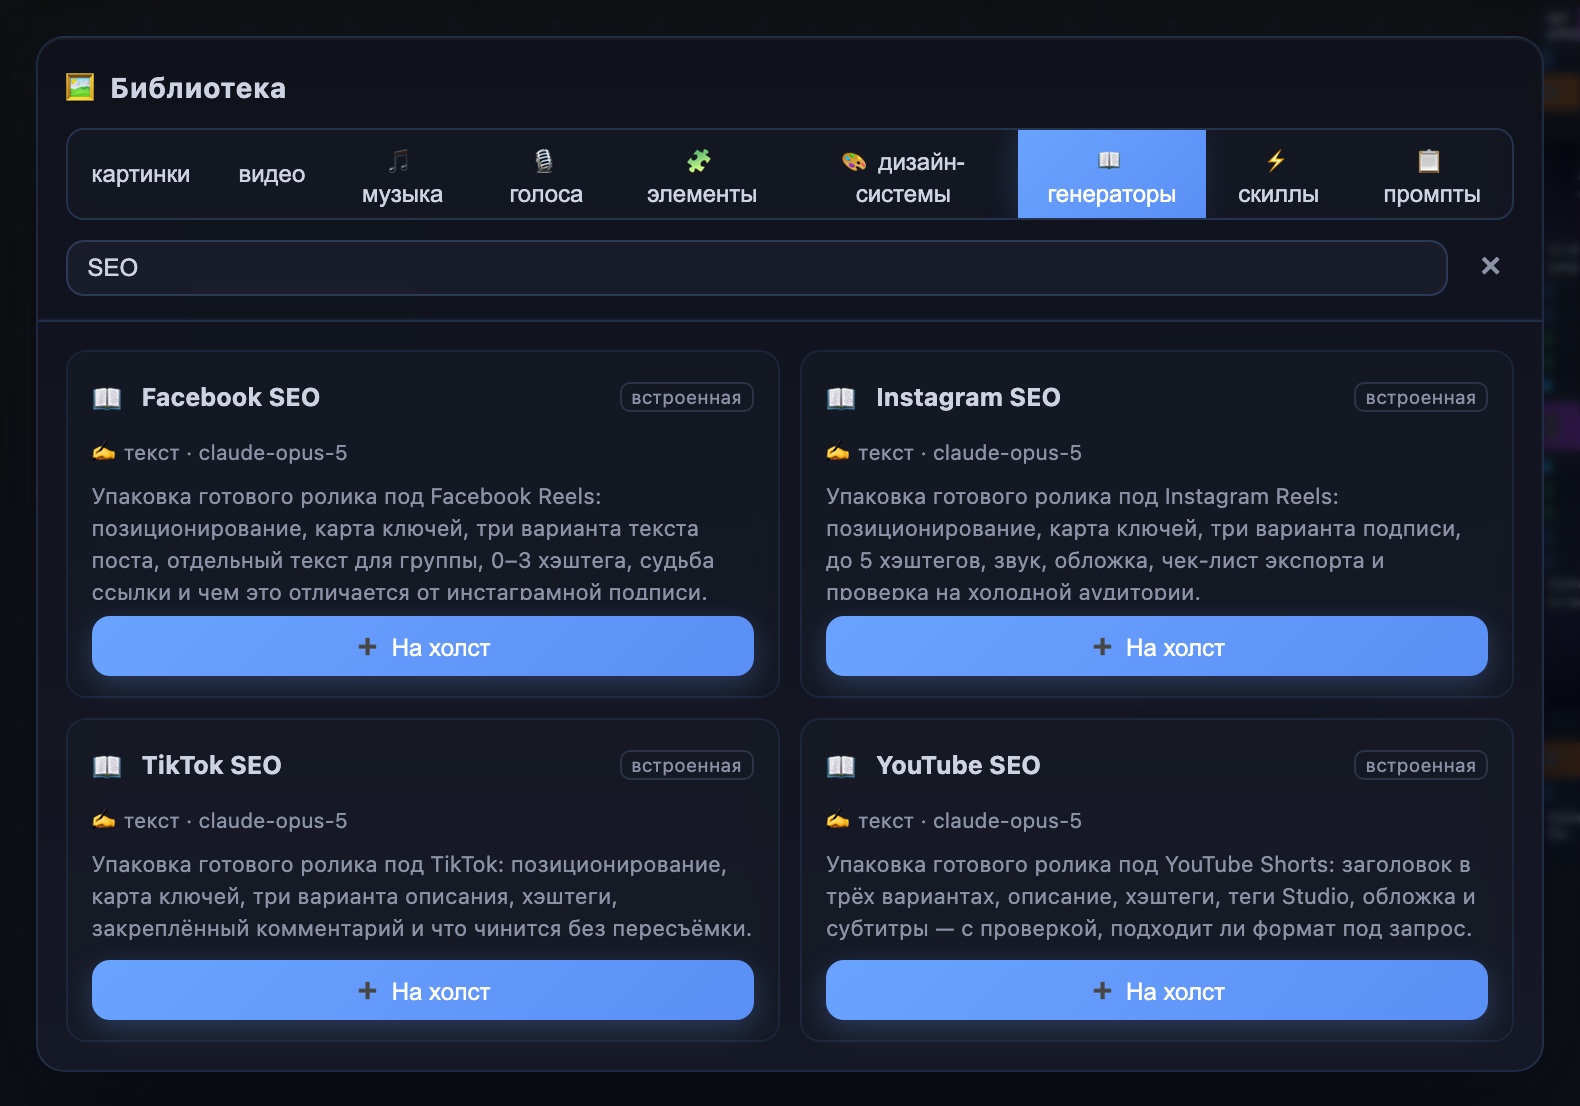Open the картинки tab
The image size is (1580, 1106).
click(x=141, y=174)
